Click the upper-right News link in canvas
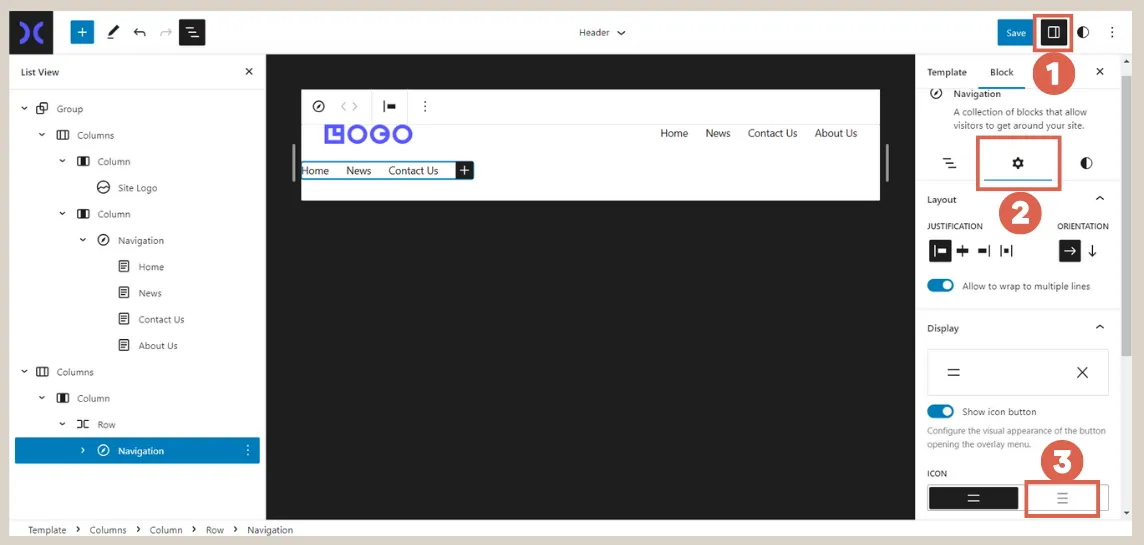1144x545 pixels. (x=718, y=134)
